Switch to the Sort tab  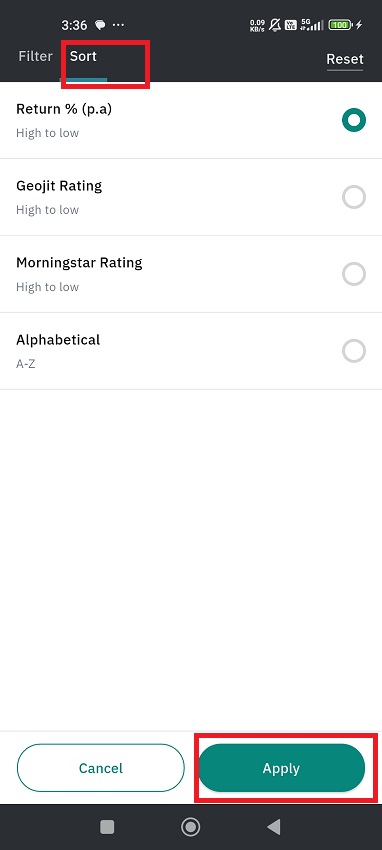tap(83, 56)
